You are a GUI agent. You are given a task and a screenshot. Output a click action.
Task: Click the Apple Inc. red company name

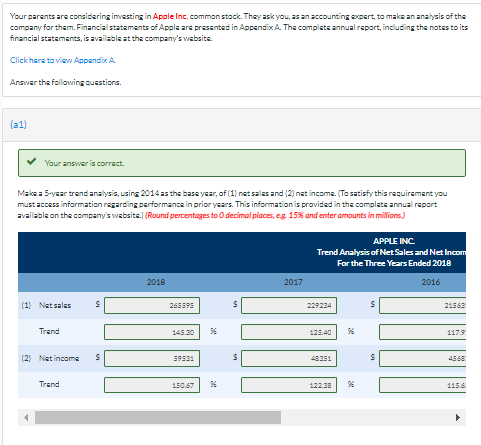click(170, 16)
